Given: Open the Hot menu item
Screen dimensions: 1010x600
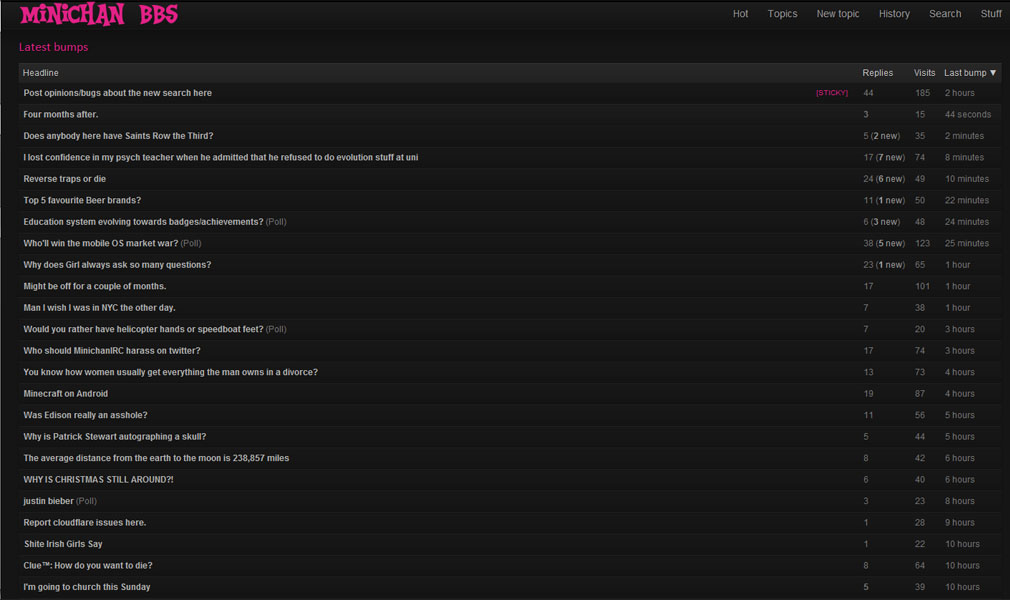Looking at the screenshot, I should click(740, 14).
